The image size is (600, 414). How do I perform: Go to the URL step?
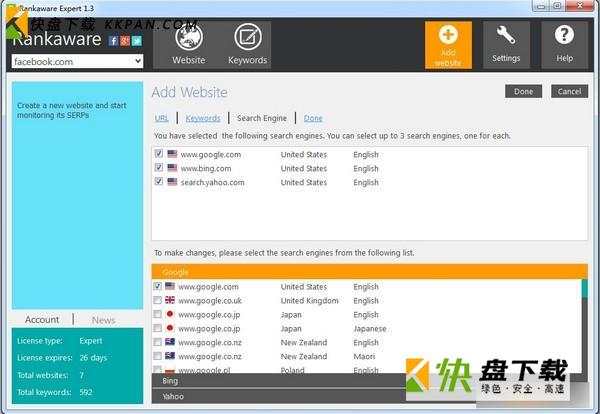[x=161, y=118]
